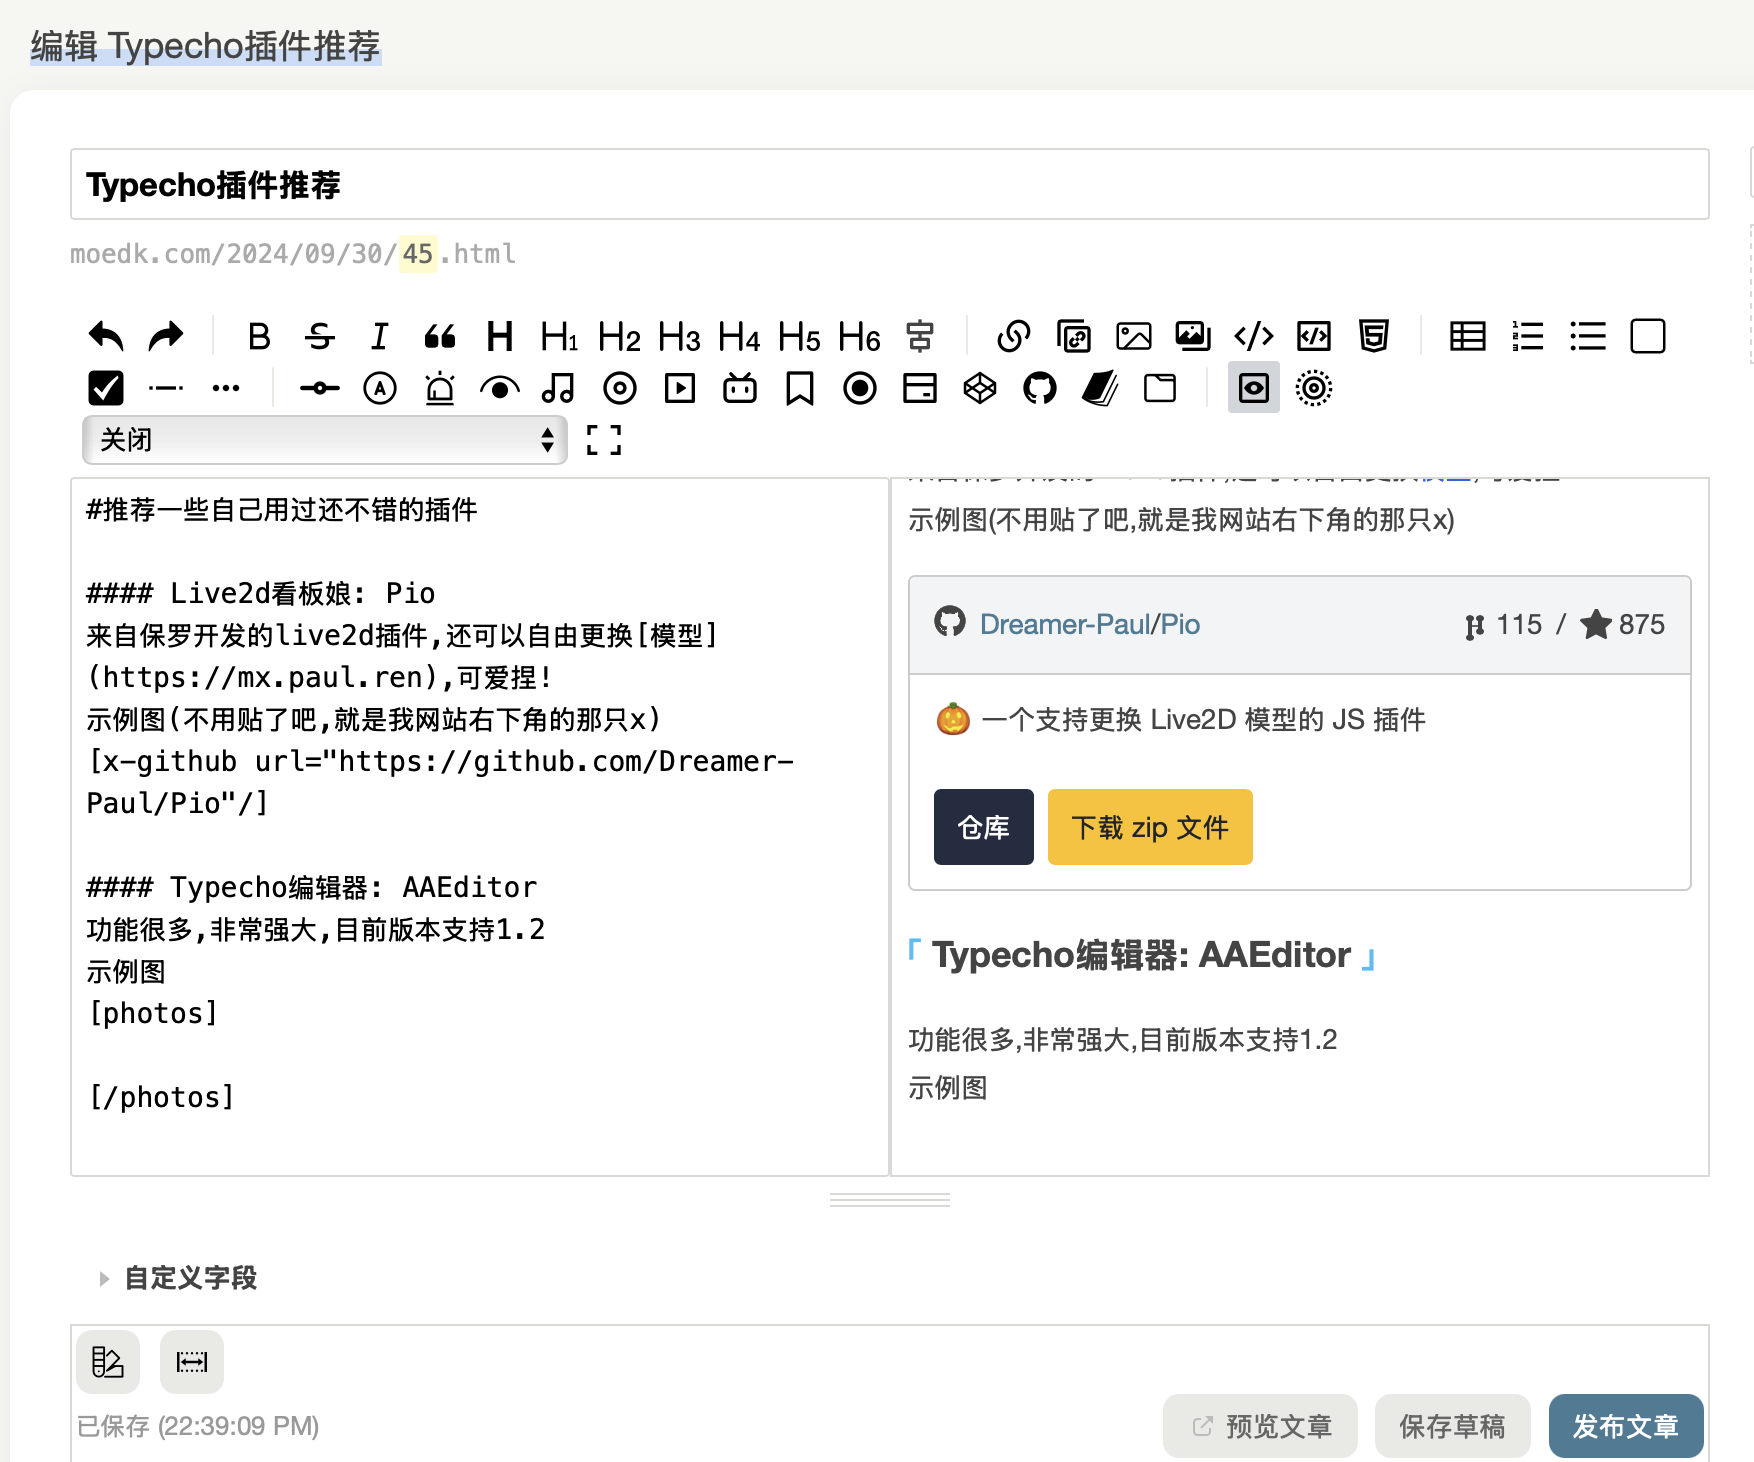Expand the 自定义字段 section

coord(180,1278)
